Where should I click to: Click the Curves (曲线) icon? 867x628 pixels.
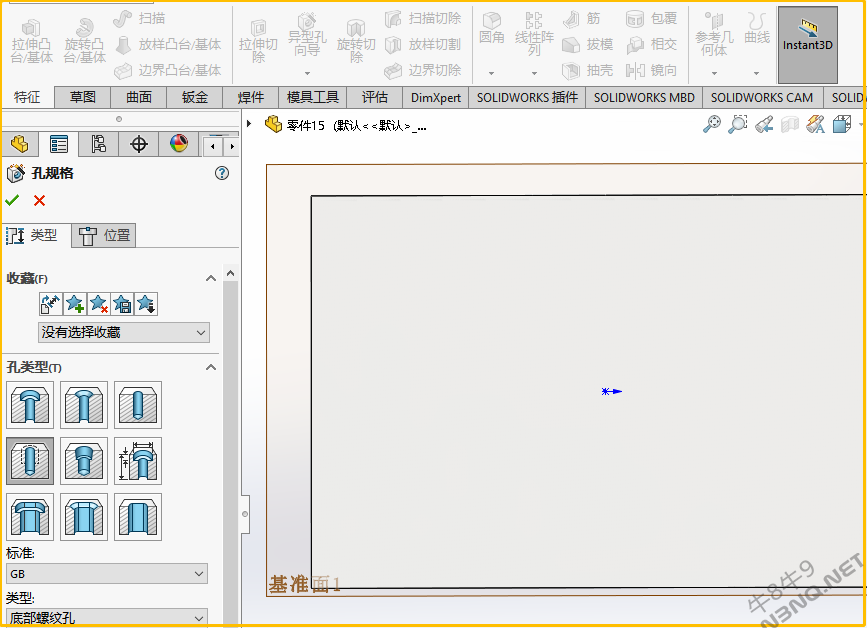[x=757, y=29]
